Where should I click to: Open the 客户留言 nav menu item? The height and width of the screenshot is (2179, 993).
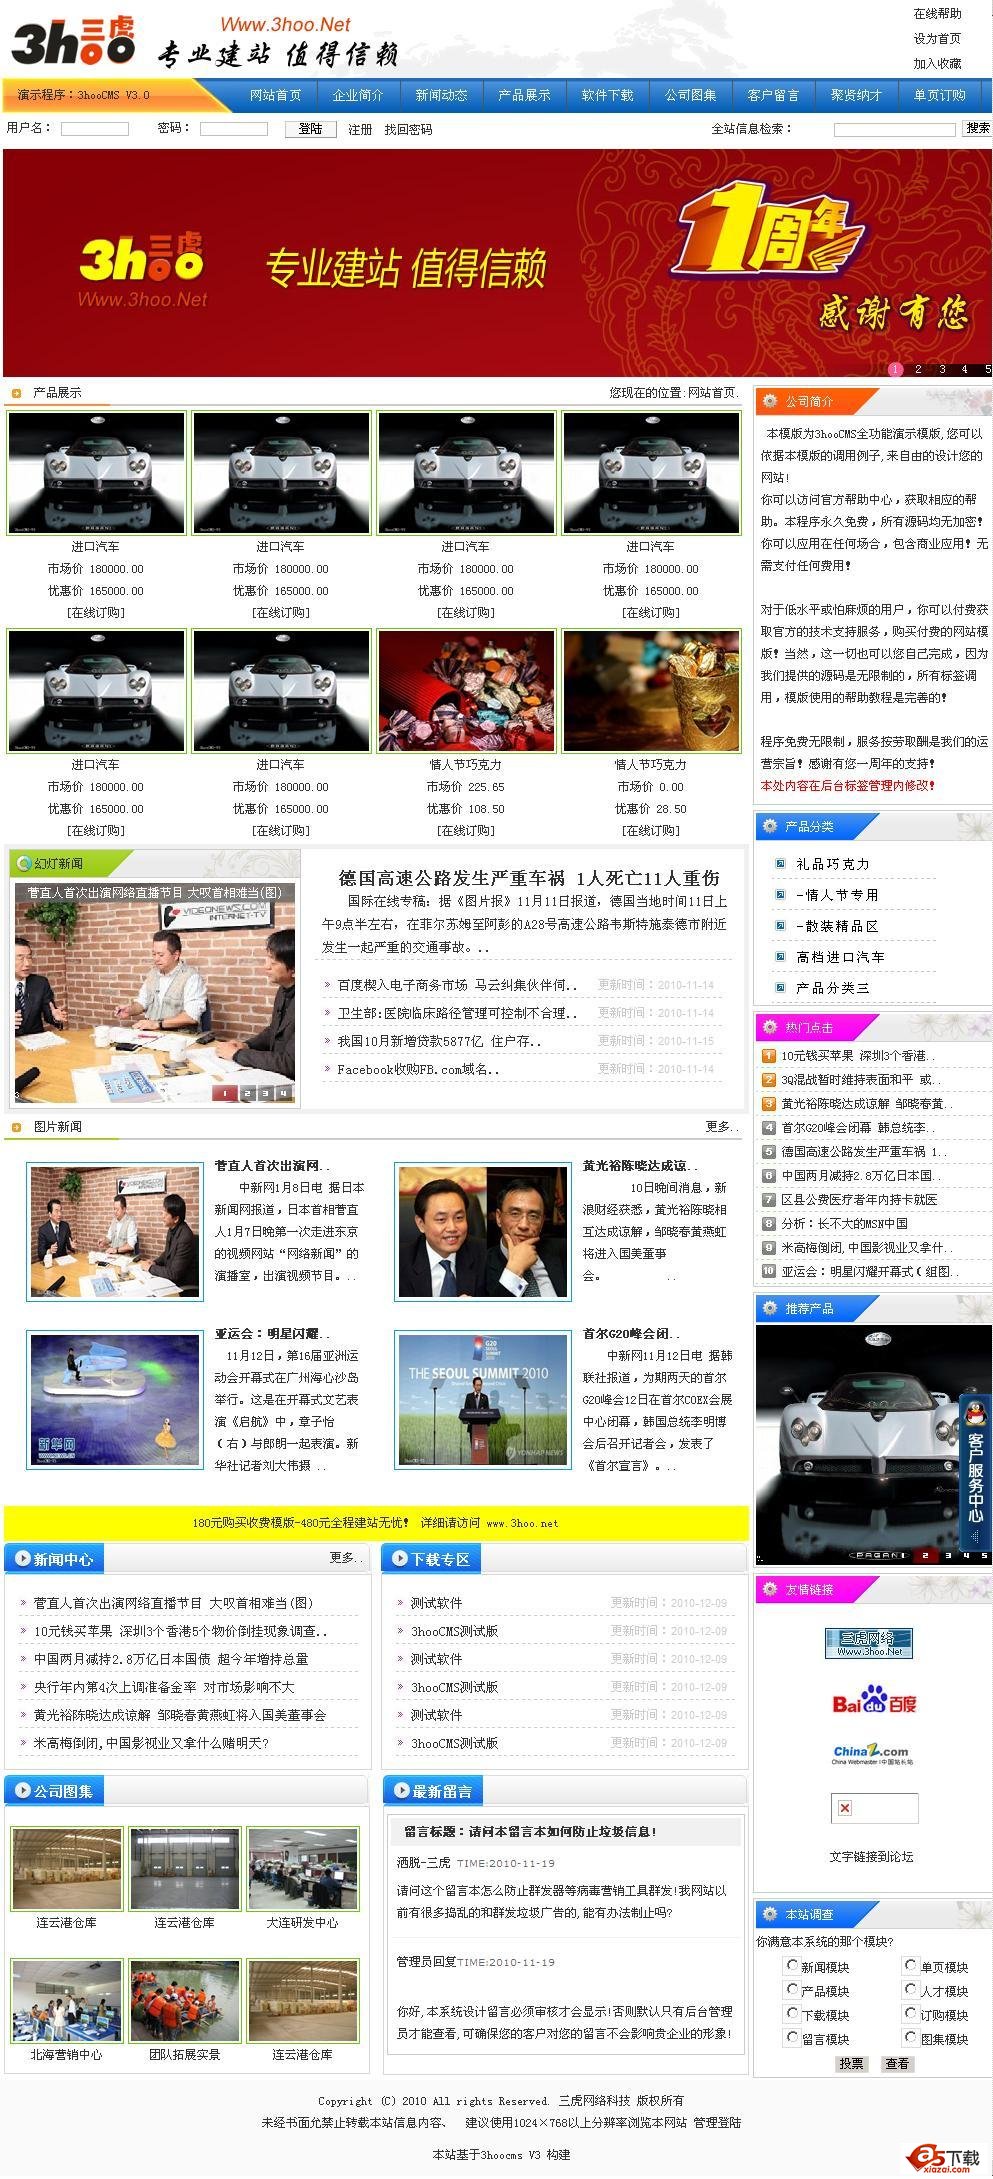773,95
